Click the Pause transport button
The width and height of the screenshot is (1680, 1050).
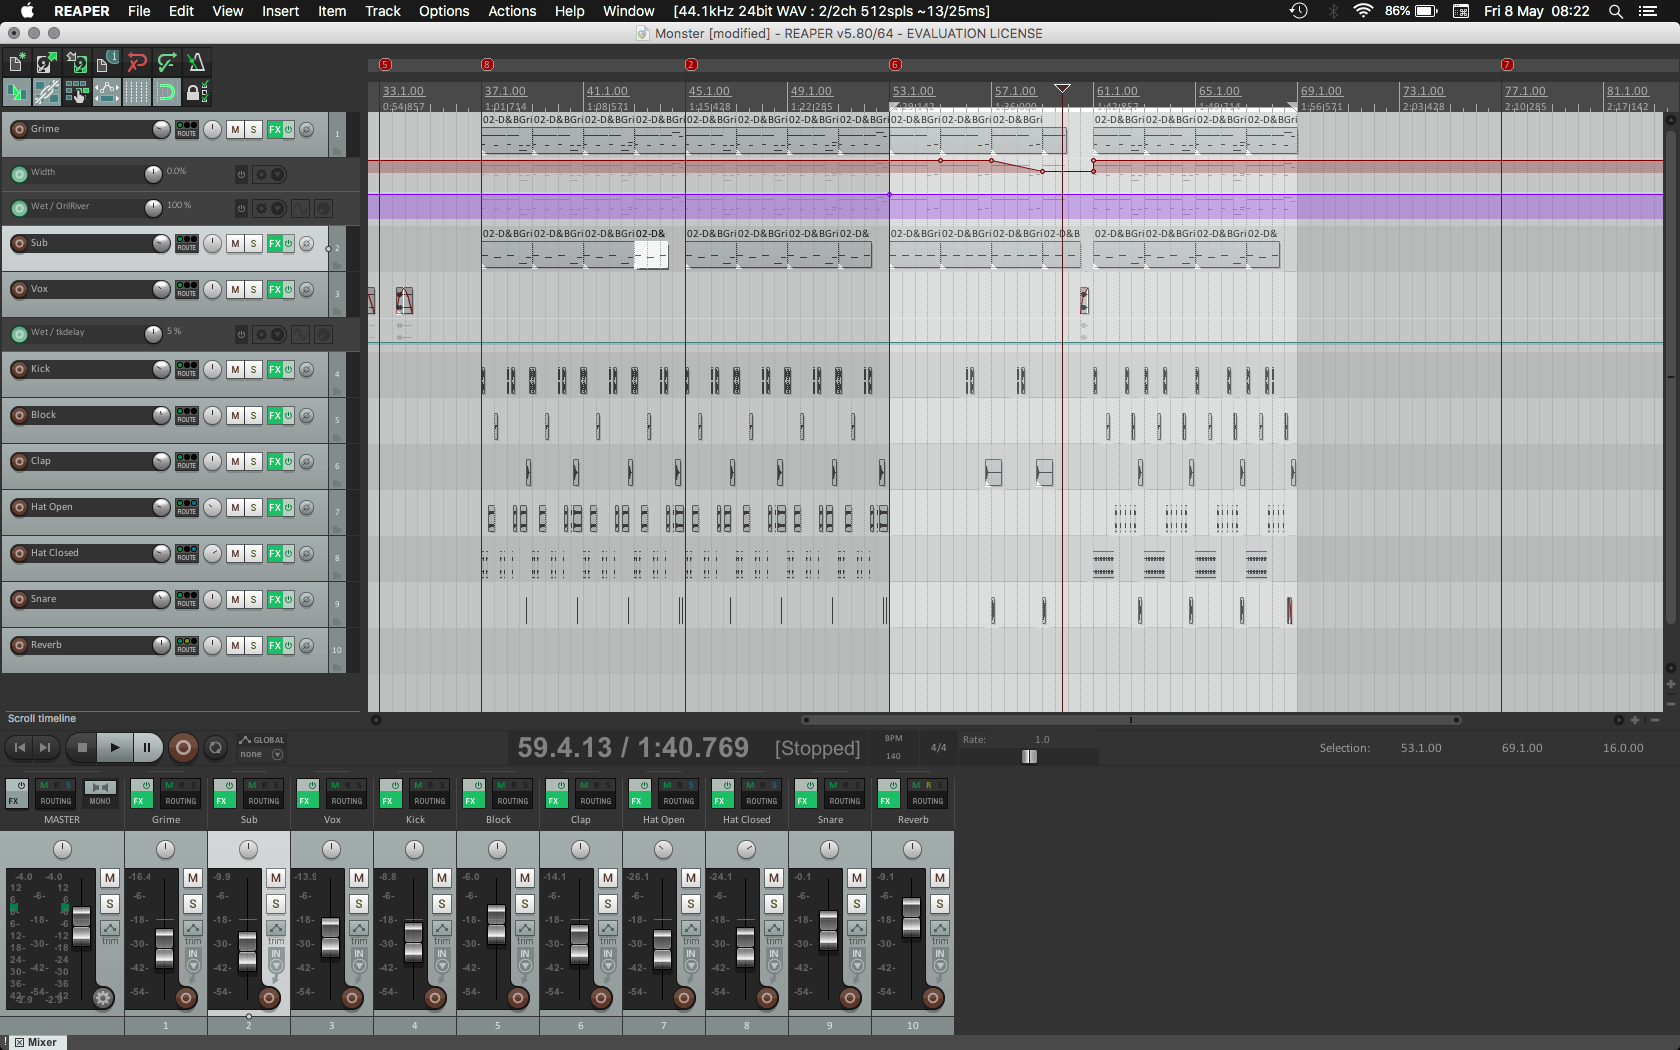(147, 747)
